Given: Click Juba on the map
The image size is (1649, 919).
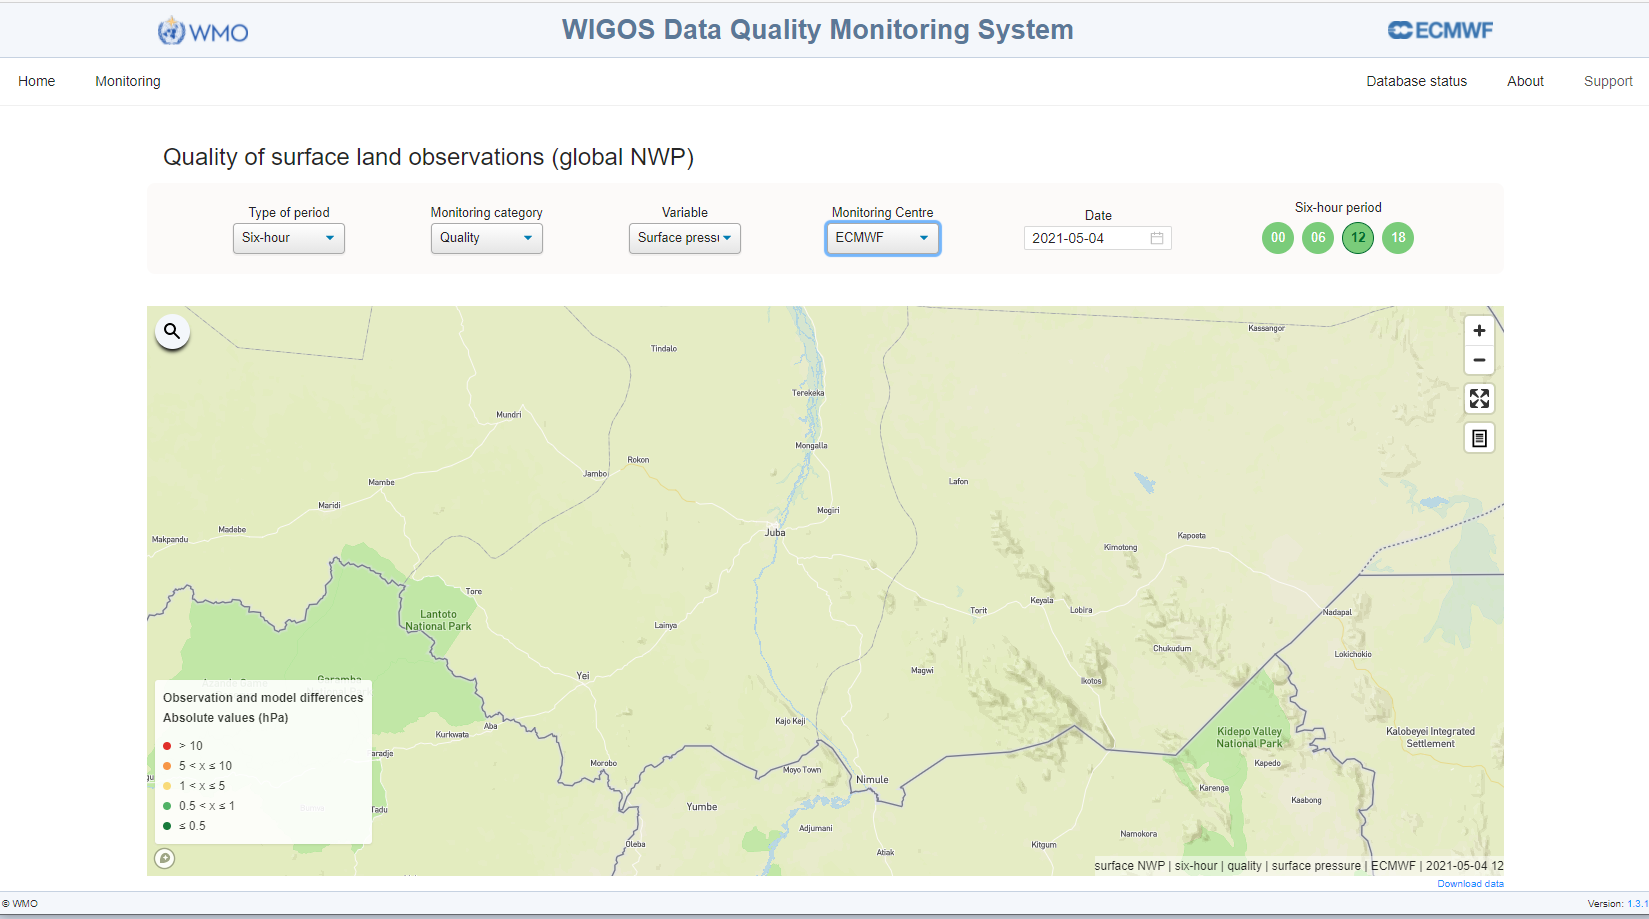Looking at the screenshot, I should pyautogui.click(x=775, y=533).
